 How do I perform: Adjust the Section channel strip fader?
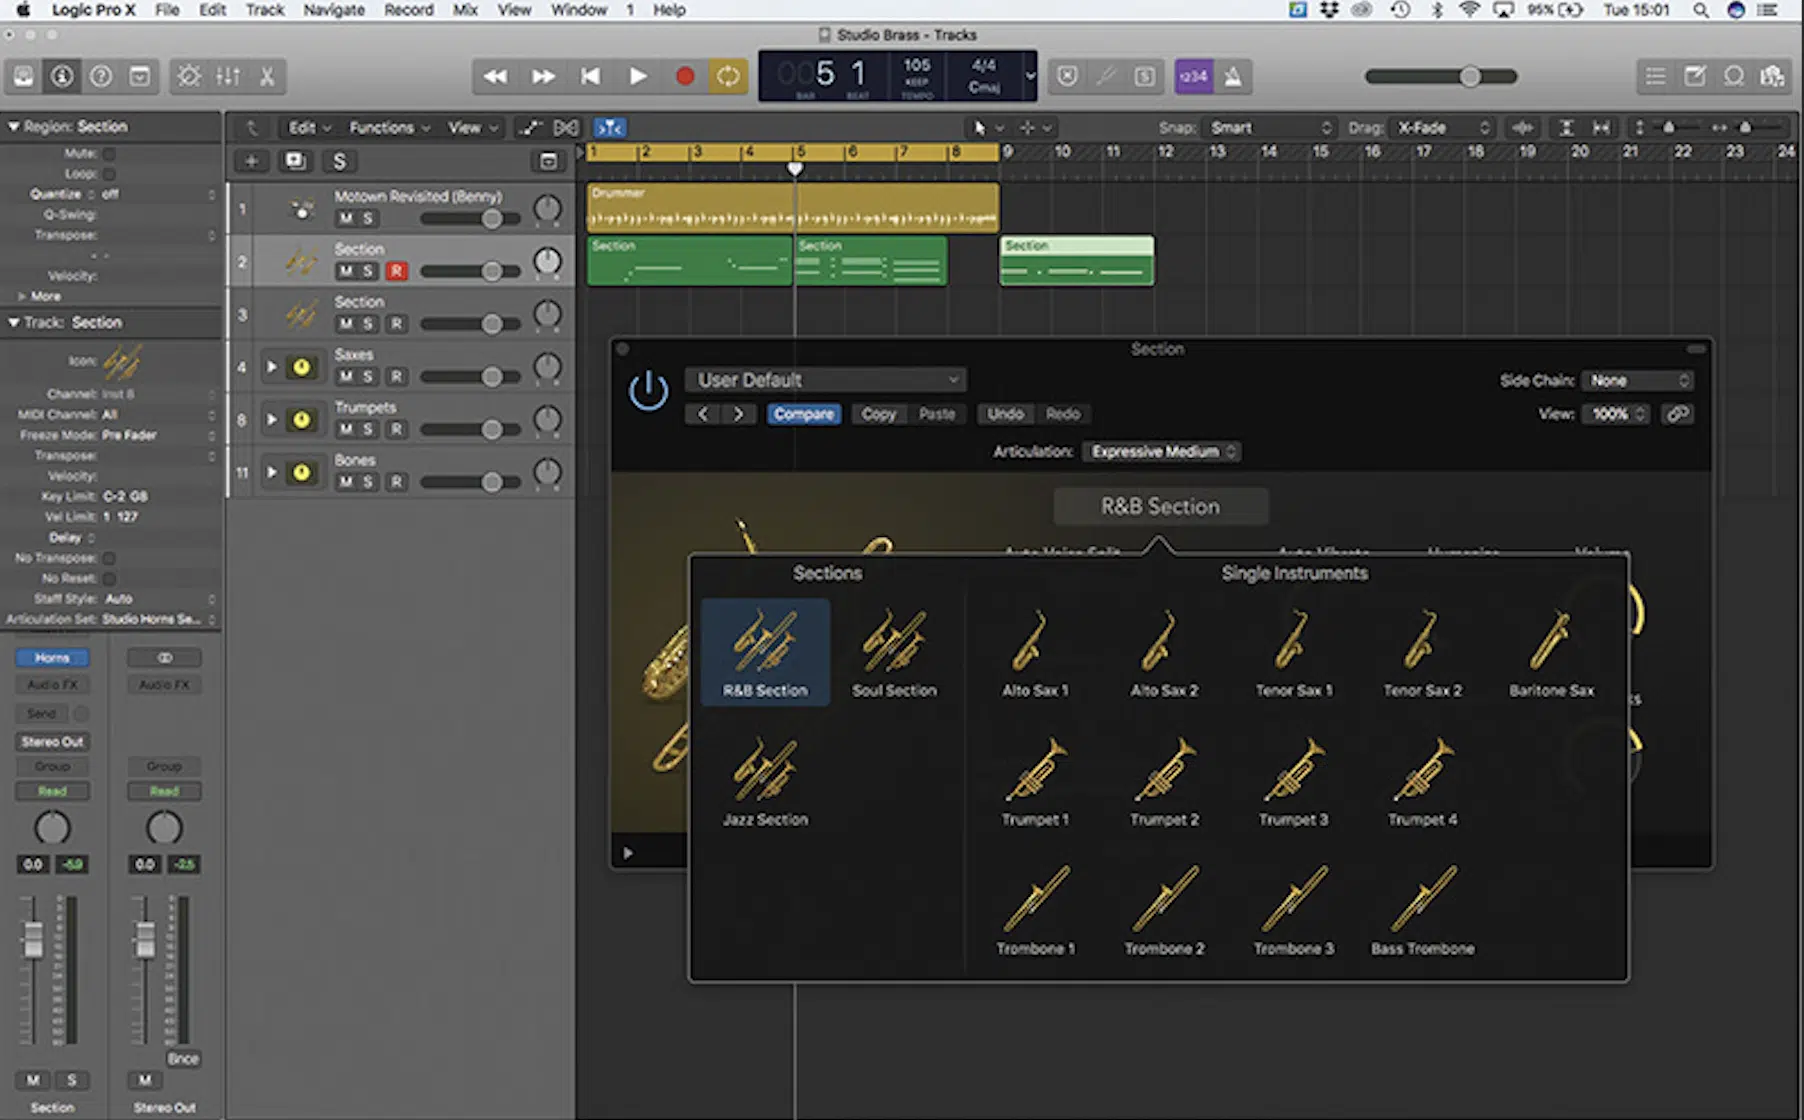click(x=33, y=940)
